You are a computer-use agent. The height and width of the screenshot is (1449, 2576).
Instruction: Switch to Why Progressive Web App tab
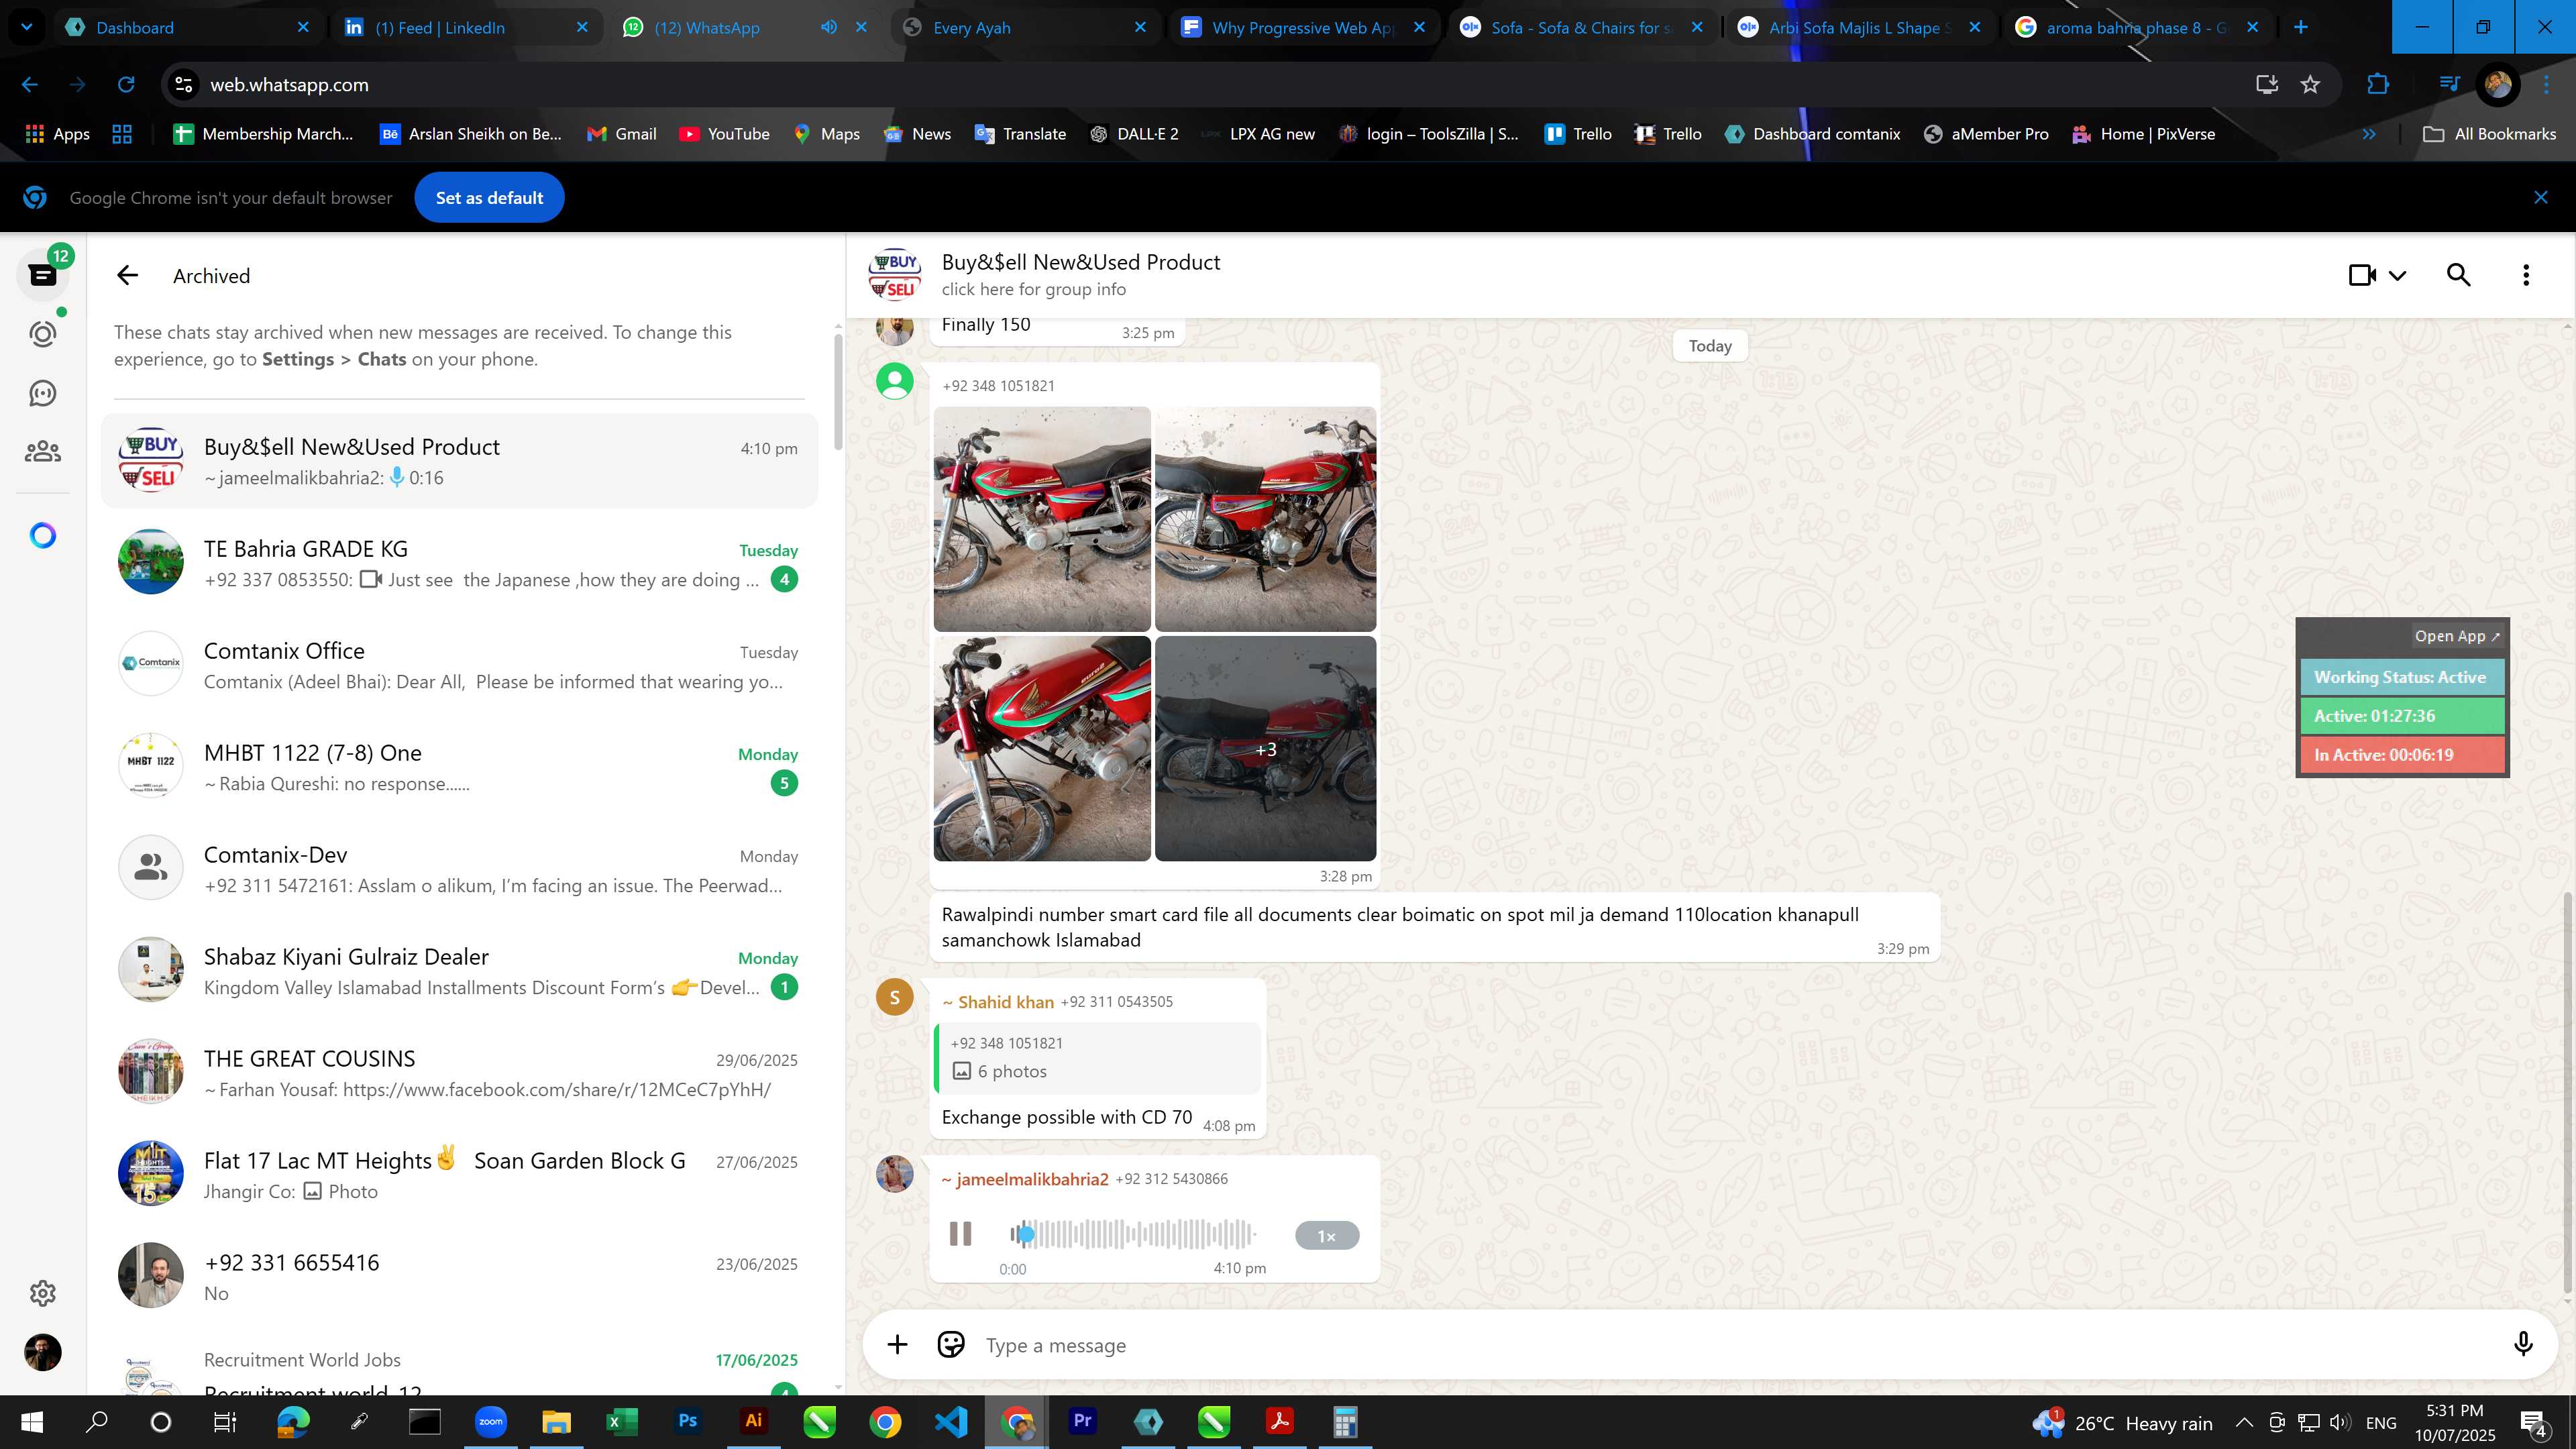pyautogui.click(x=1303, y=27)
